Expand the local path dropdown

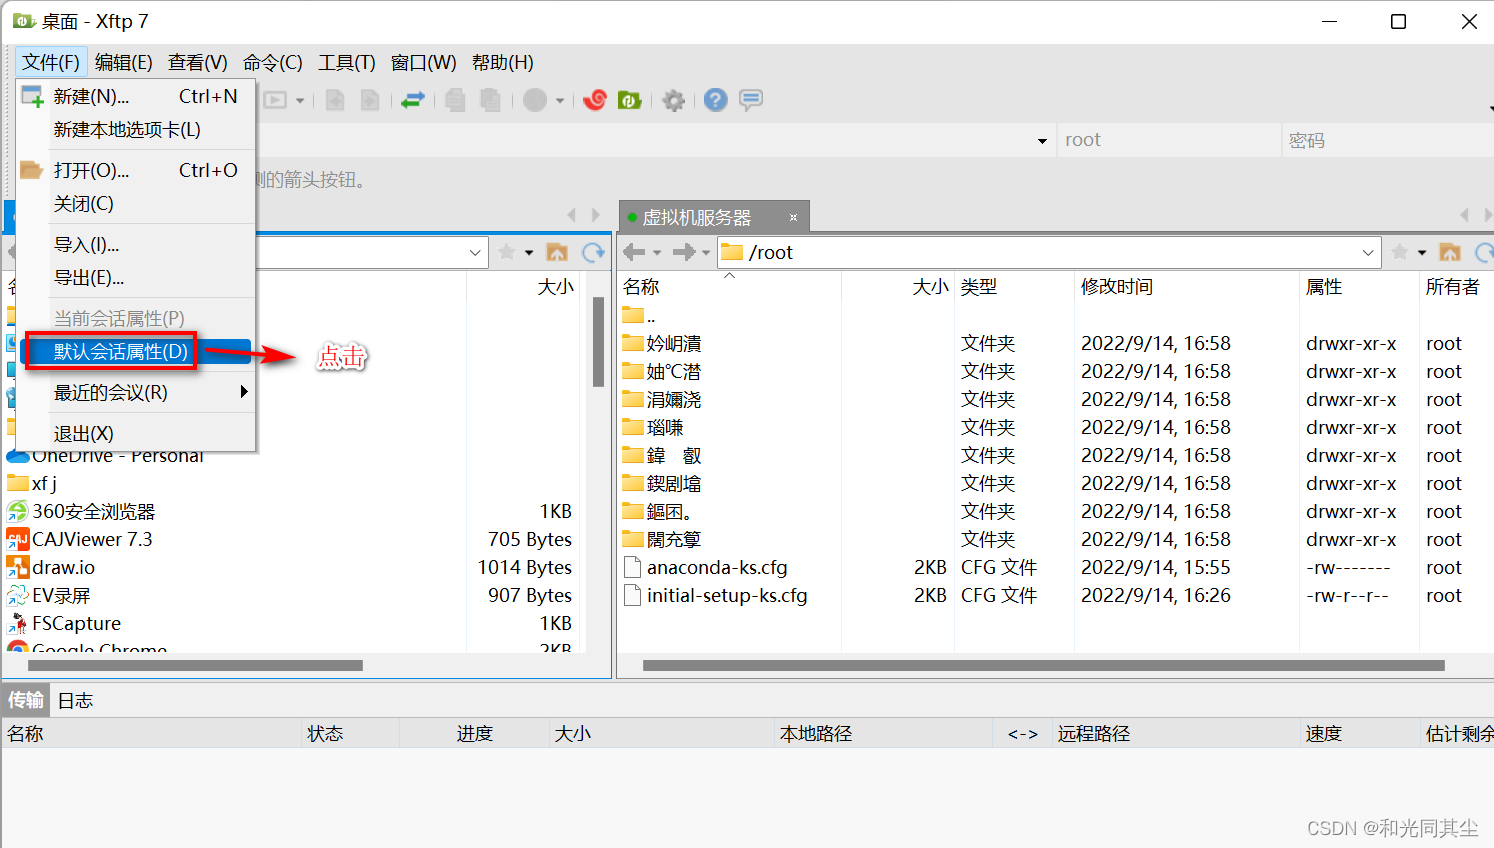[x=475, y=252]
